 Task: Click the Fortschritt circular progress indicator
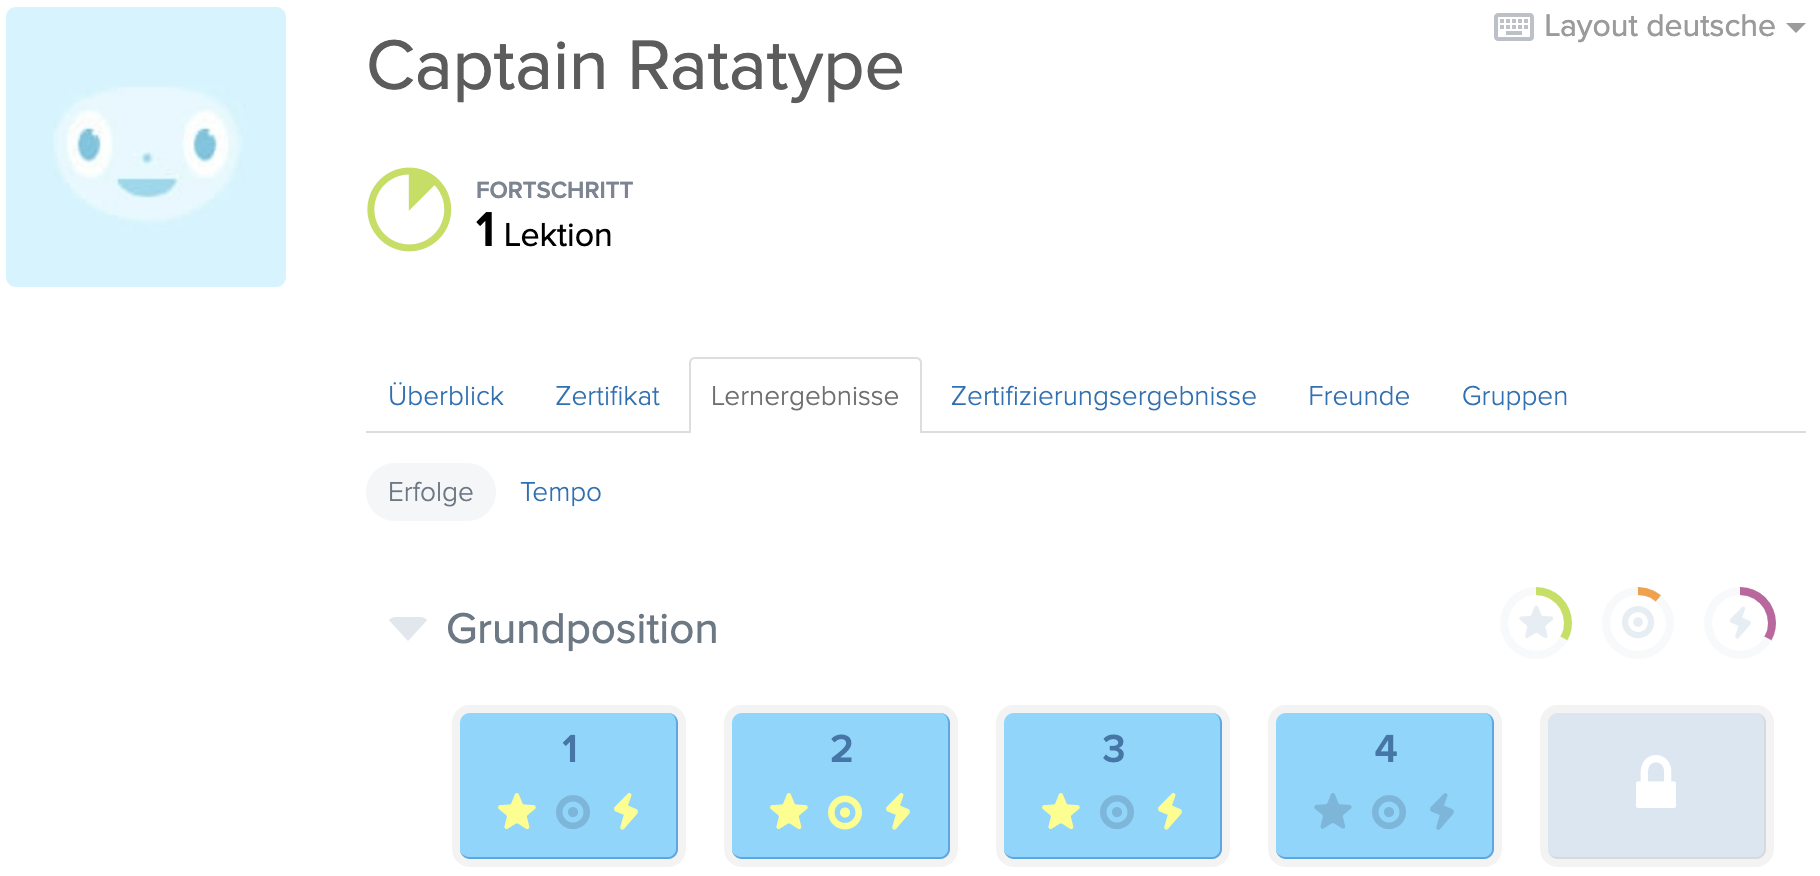409,209
